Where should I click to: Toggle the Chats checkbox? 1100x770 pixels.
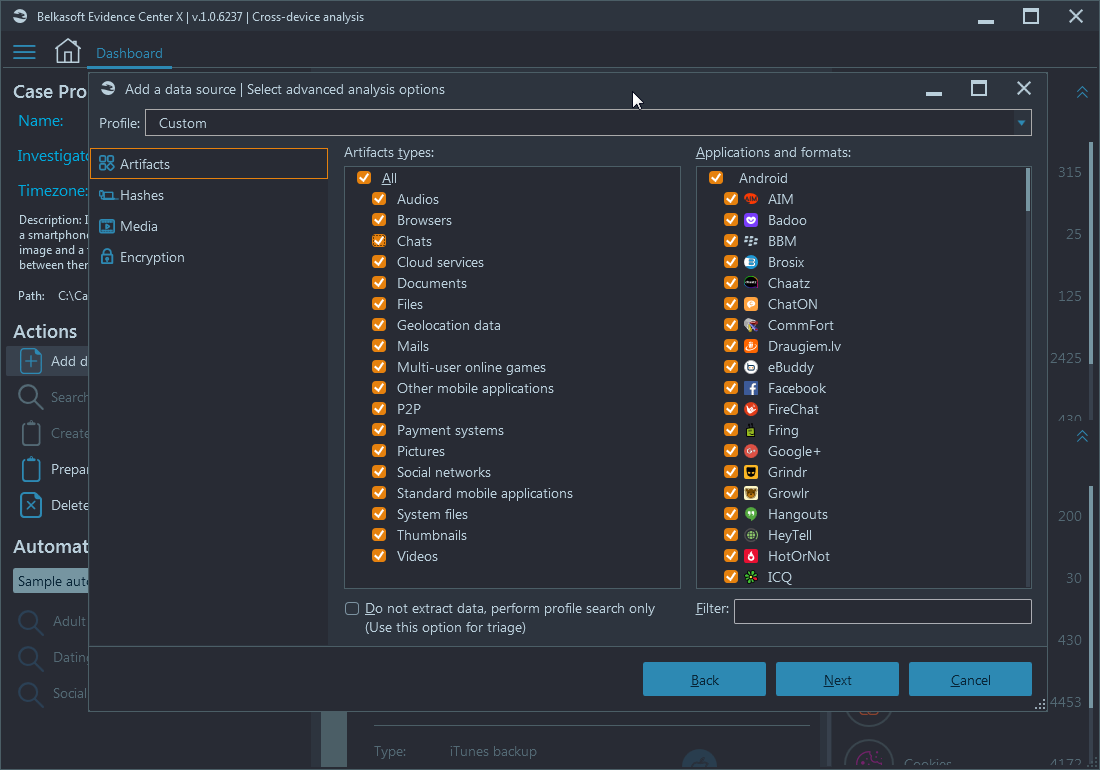pyautogui.click(x=380, y=241)
